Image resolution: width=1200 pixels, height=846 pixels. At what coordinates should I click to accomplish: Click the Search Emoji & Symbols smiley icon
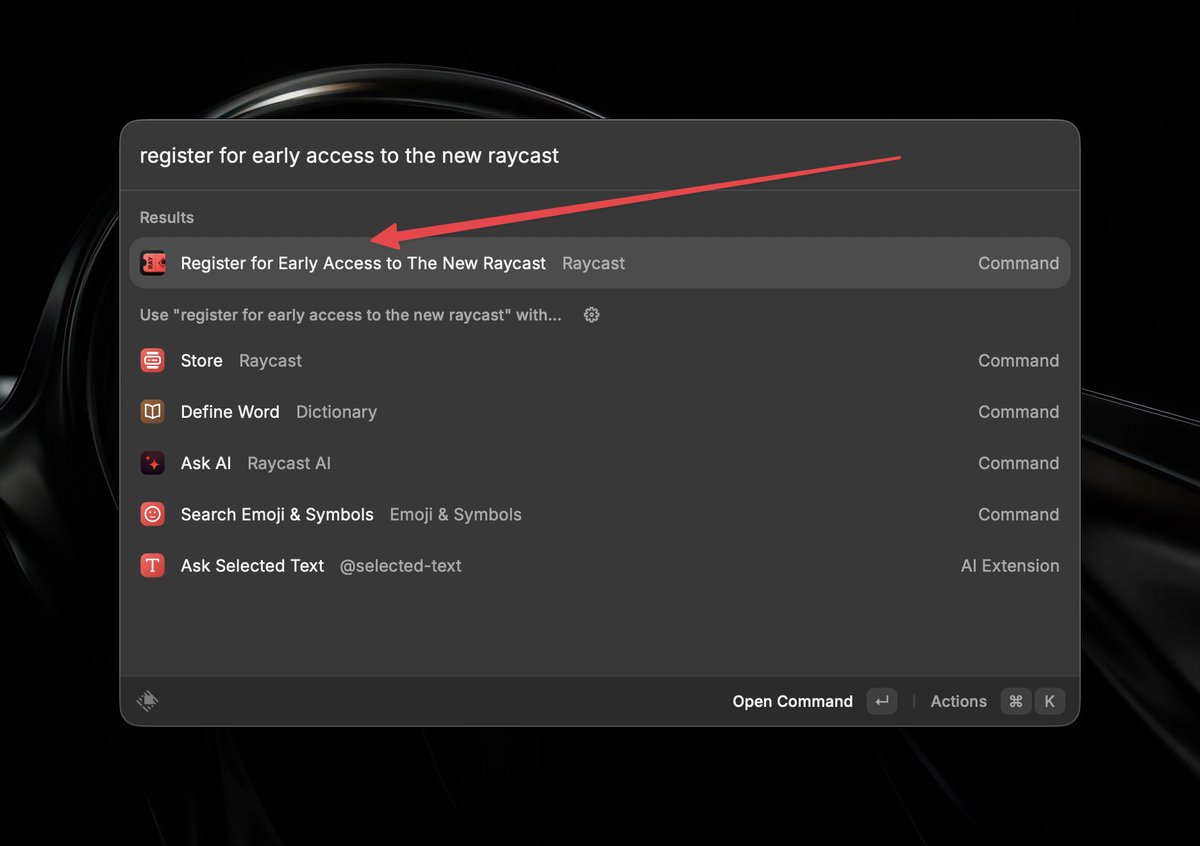[x=152, y=514]
